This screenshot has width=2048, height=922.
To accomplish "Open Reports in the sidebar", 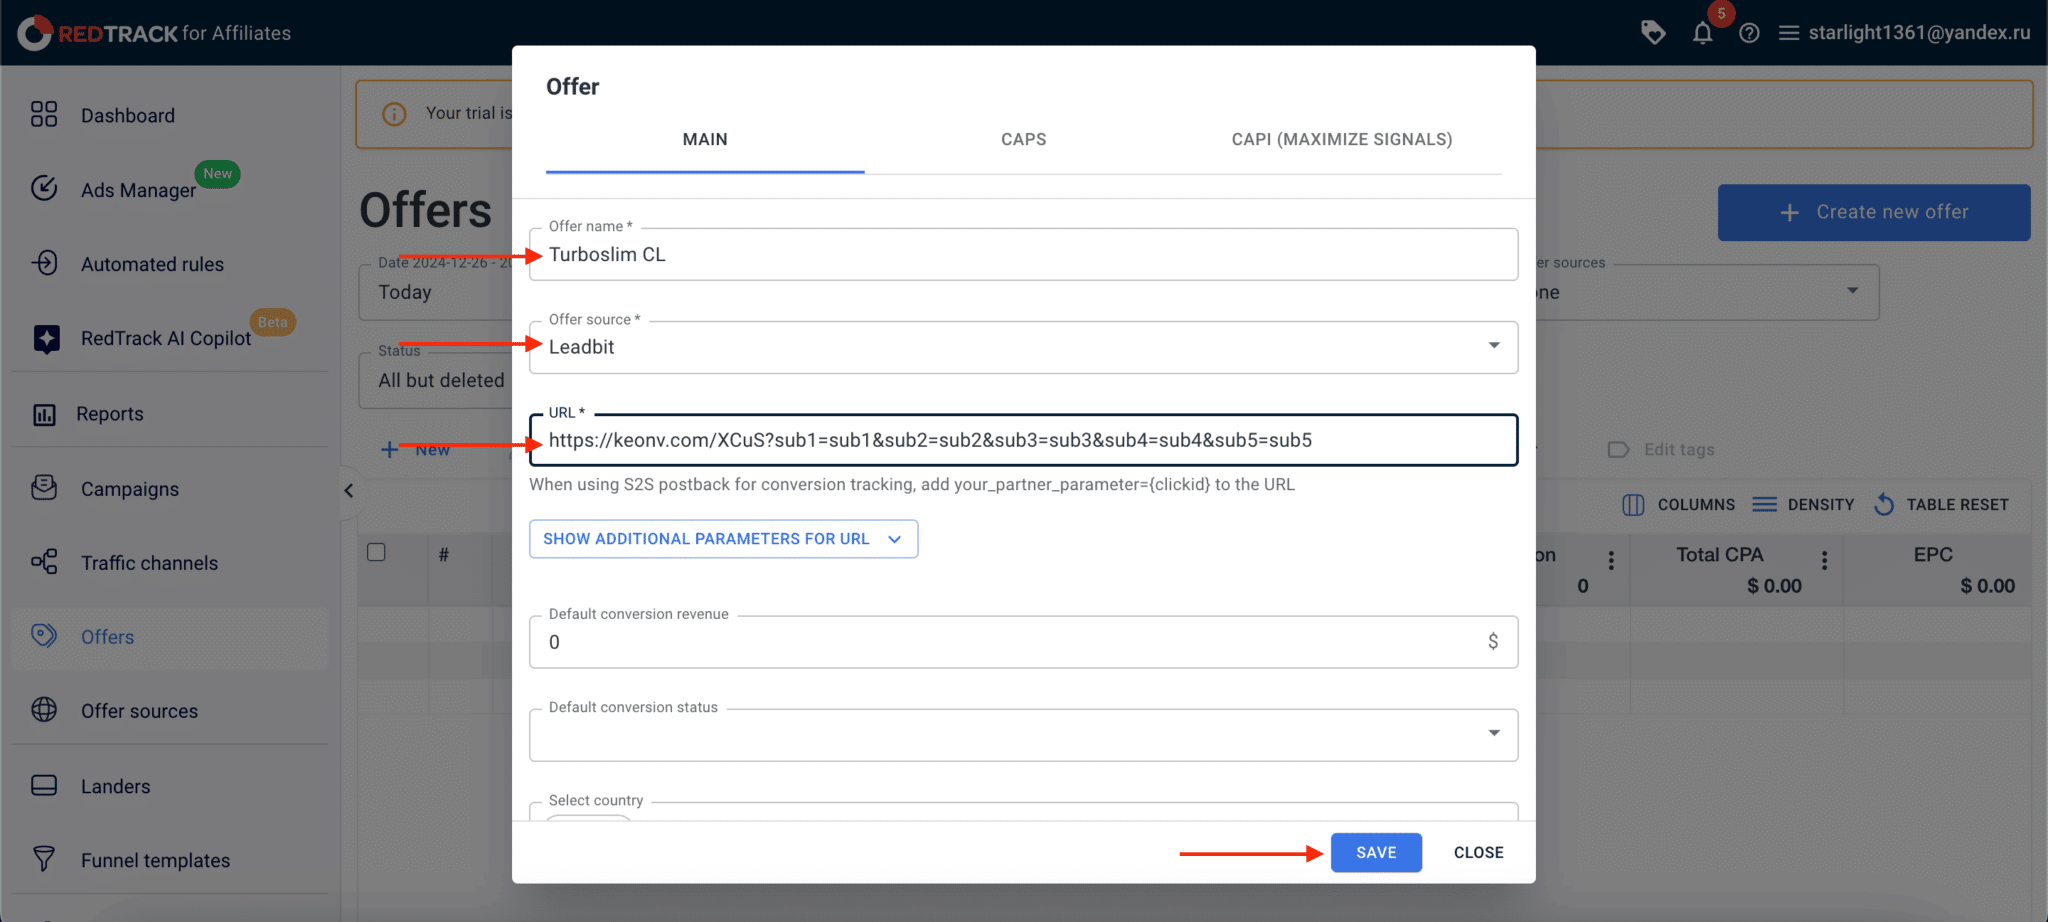I will (110, 414).
